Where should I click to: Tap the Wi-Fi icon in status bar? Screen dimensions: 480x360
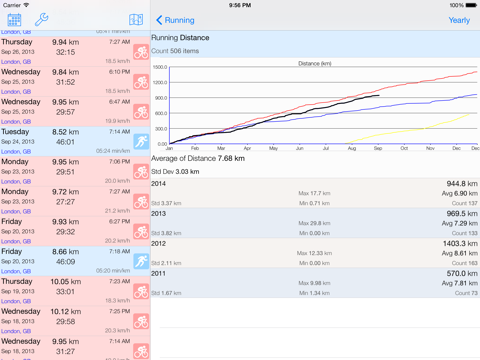point(26,5)
